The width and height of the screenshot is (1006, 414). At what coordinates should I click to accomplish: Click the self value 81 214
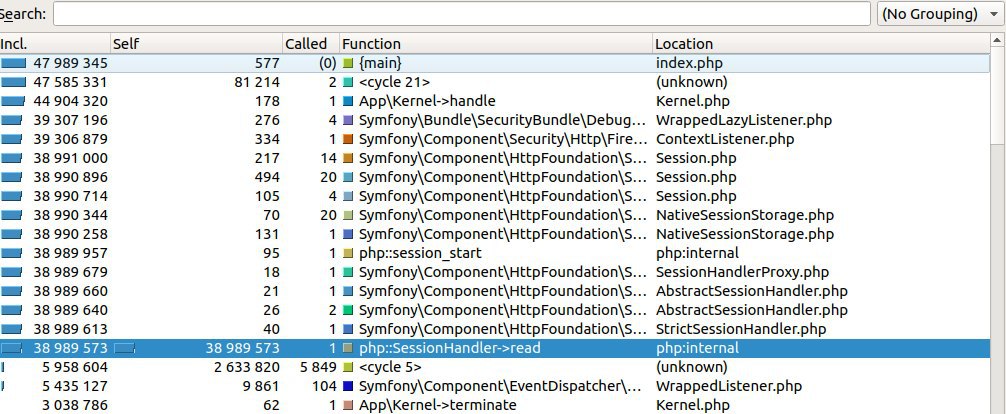(255, 82)
